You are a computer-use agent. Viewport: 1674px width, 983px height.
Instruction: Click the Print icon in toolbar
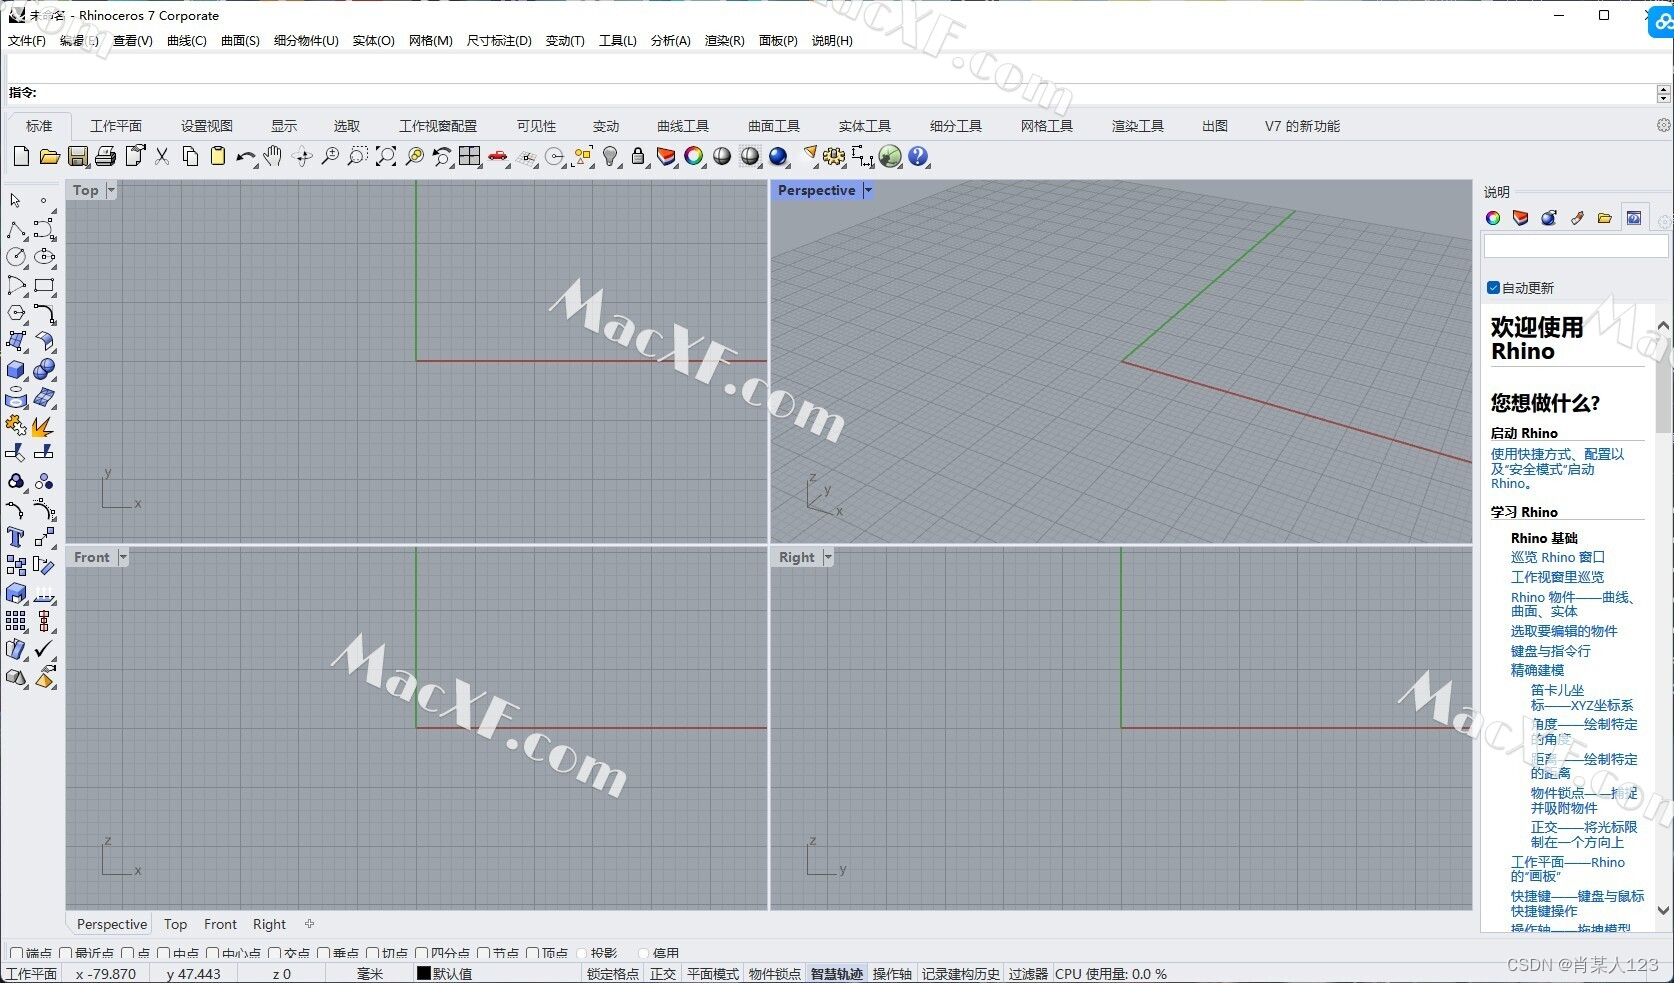106,156
